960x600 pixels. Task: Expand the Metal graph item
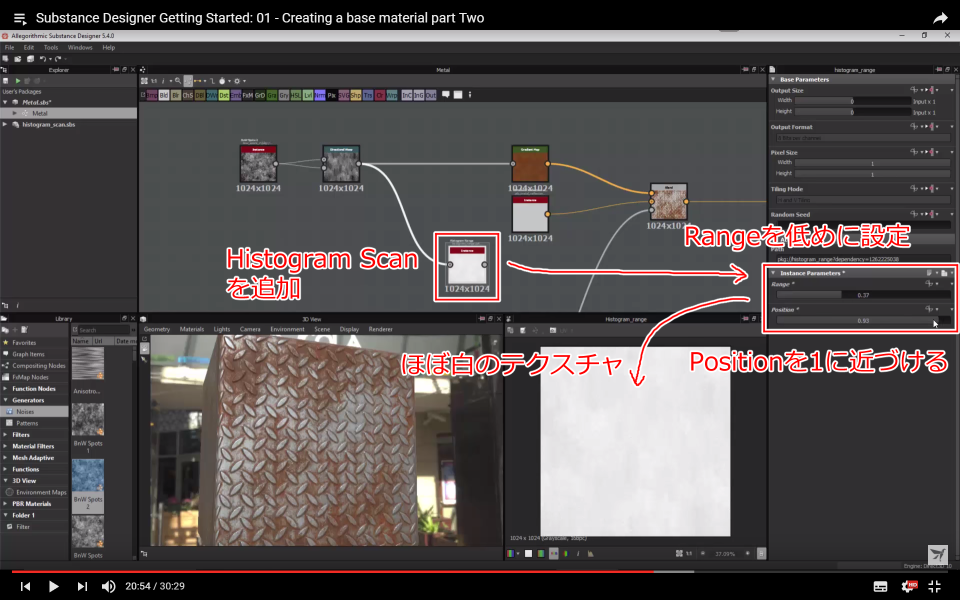click(15, 113)
